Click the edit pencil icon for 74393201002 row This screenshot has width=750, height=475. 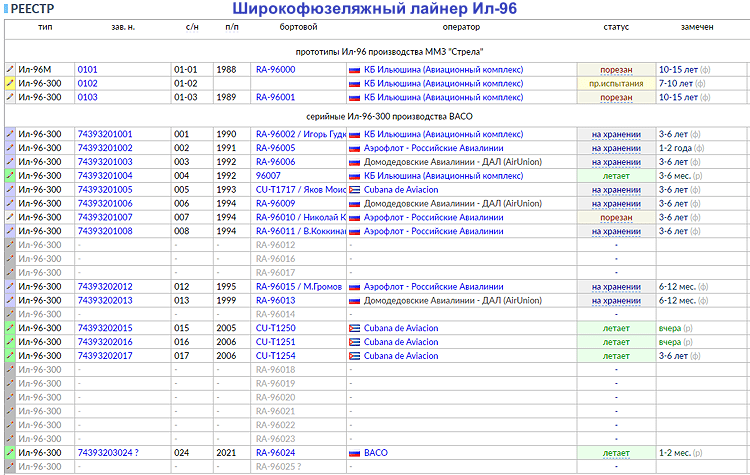click(x=10, y=148)
